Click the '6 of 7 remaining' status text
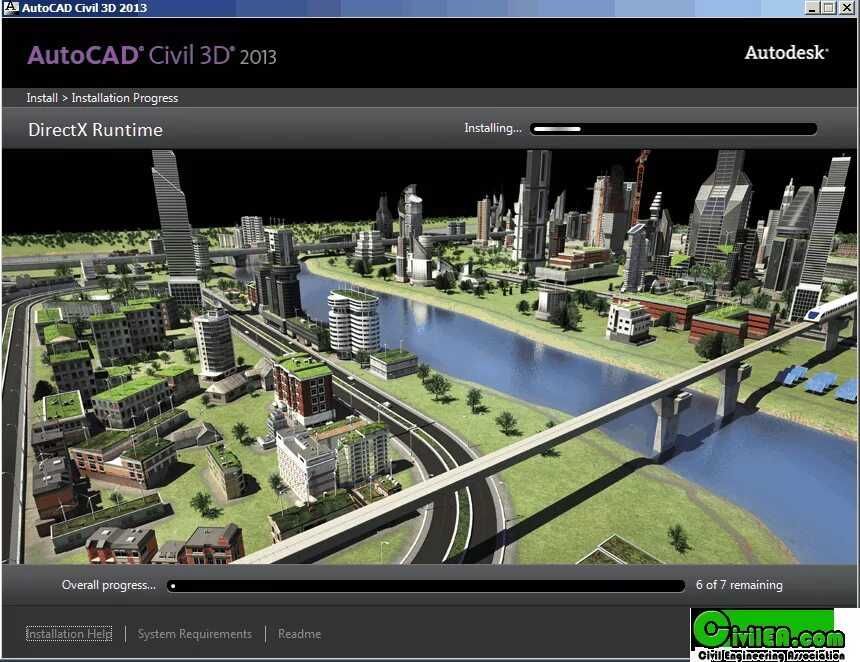The width and height of the screenshot is (860, 662). [739, 585]
